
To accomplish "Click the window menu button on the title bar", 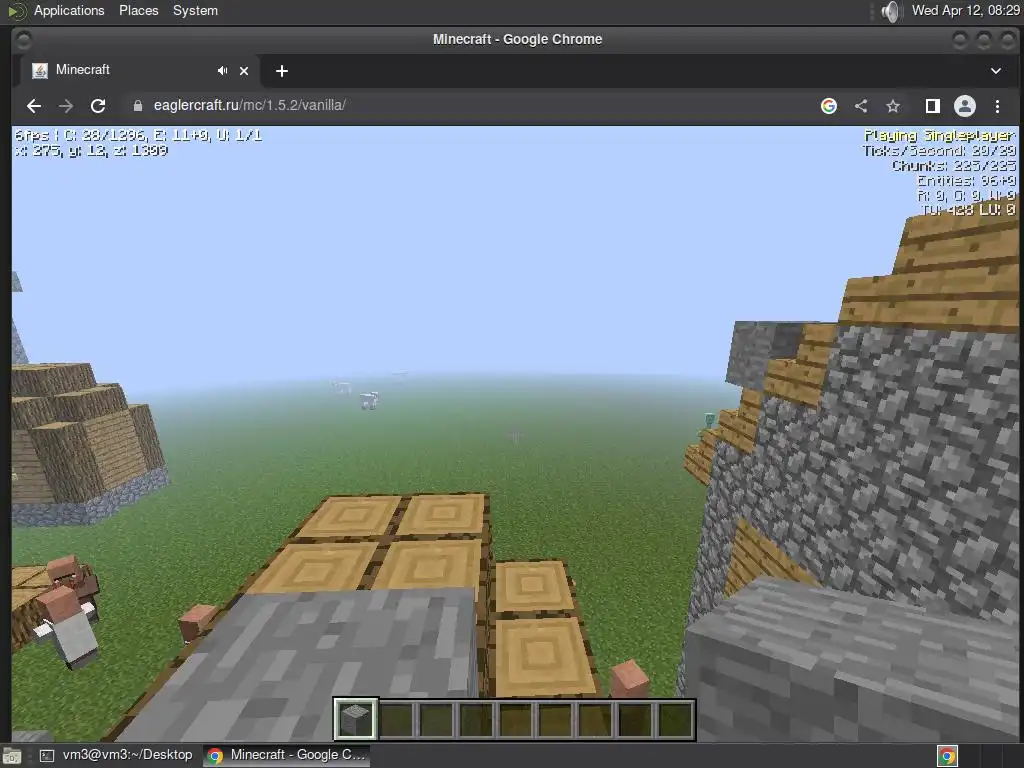I will click(23, 40).
